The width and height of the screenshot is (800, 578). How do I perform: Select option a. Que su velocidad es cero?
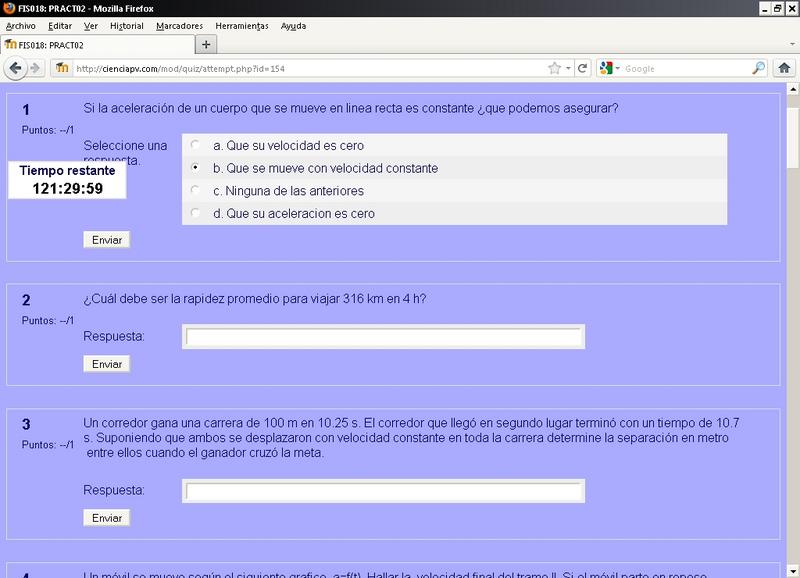195,145
